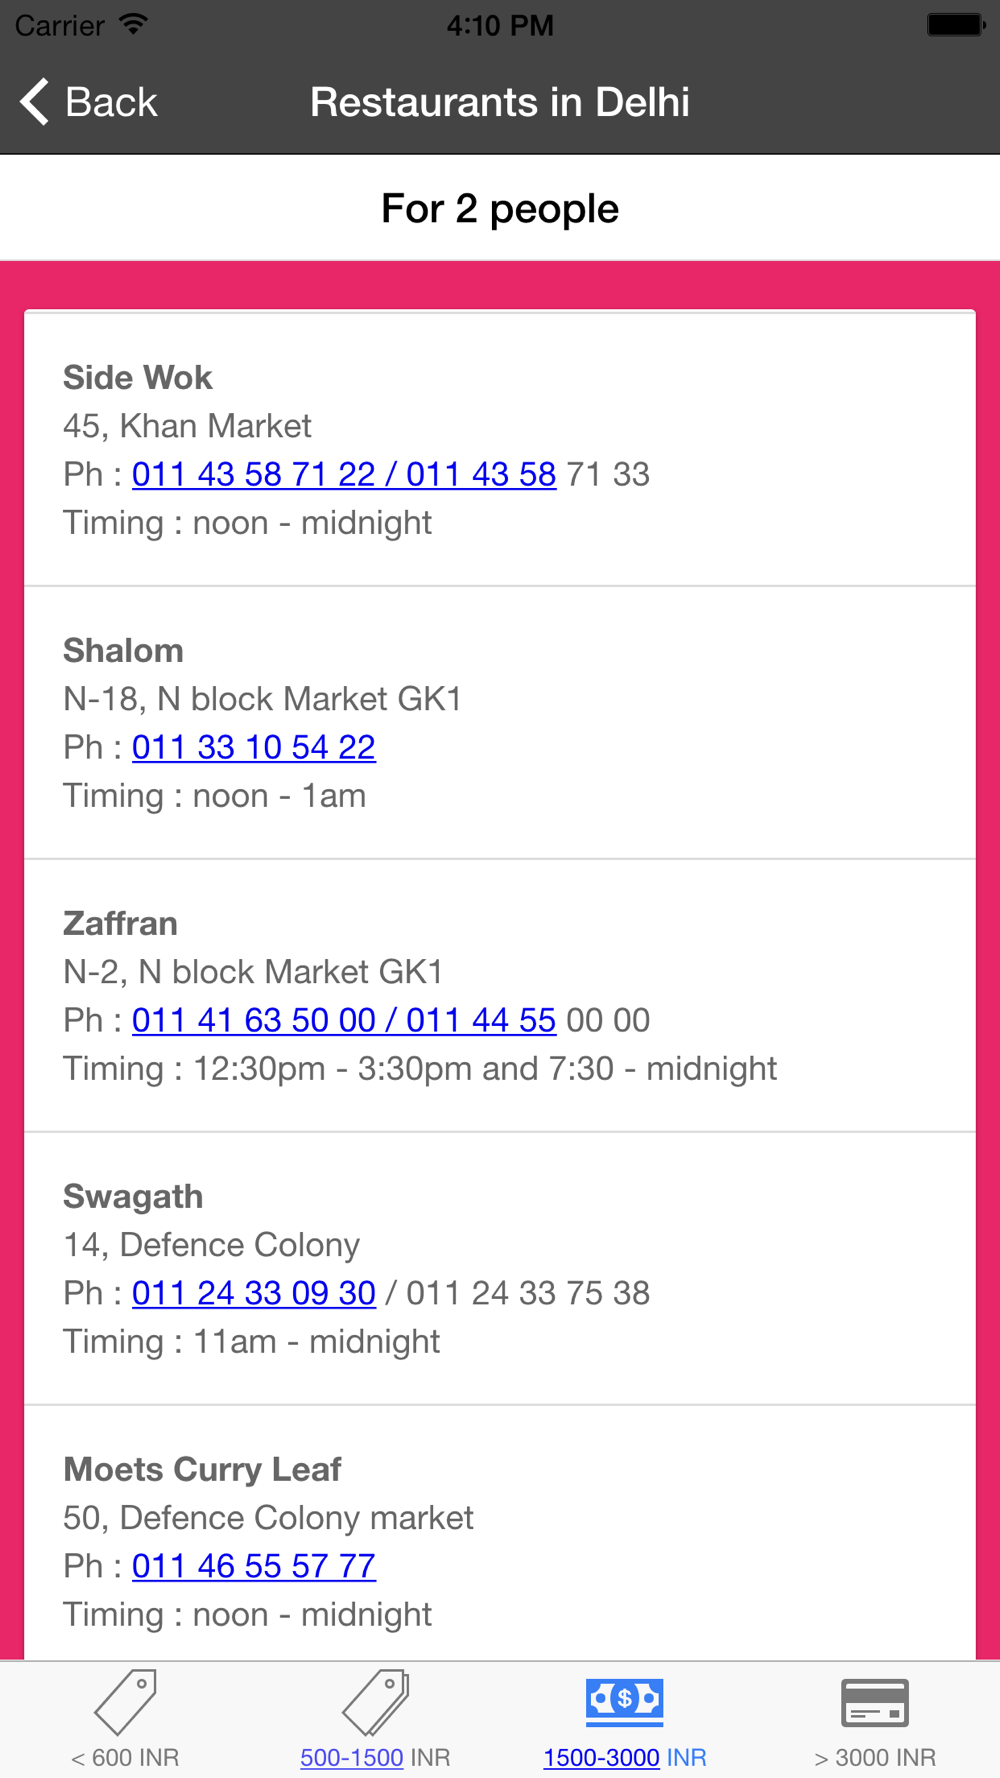Tap the 'Restaurants in Delhi' header title

point(500,102)
